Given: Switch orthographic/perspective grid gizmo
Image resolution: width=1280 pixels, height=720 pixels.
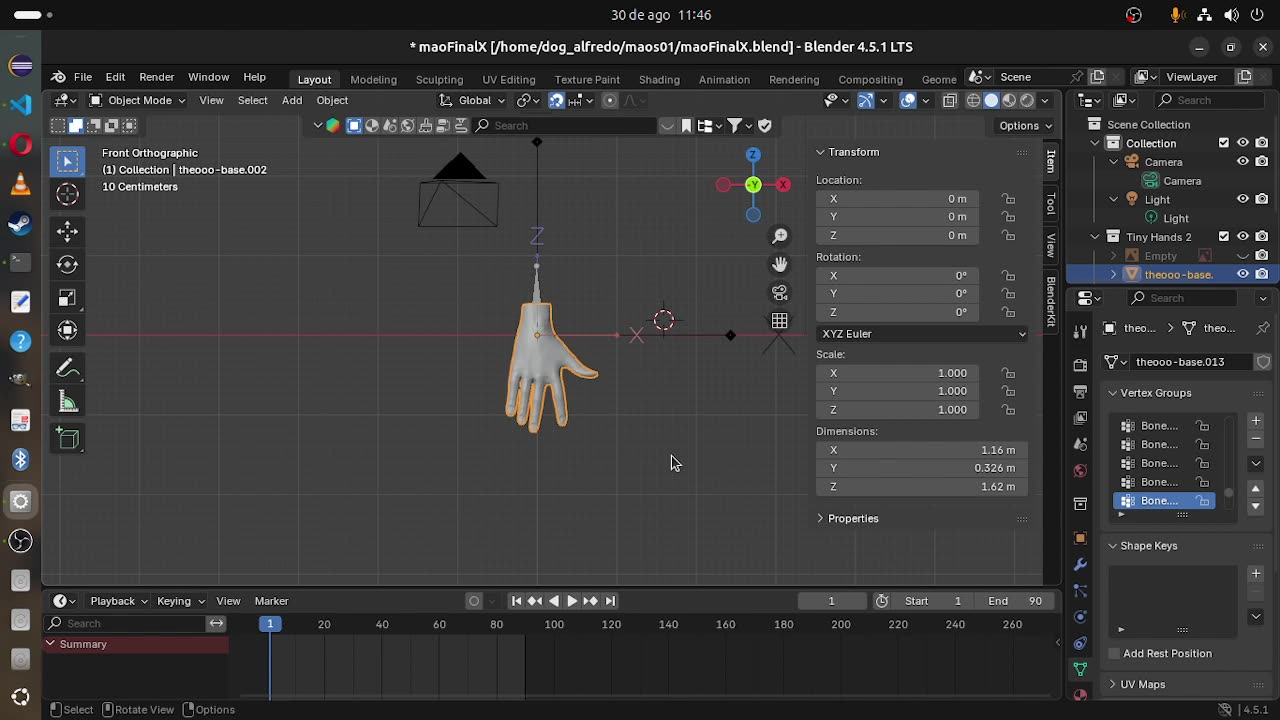Looking at the screenshot, I should 780,321.
